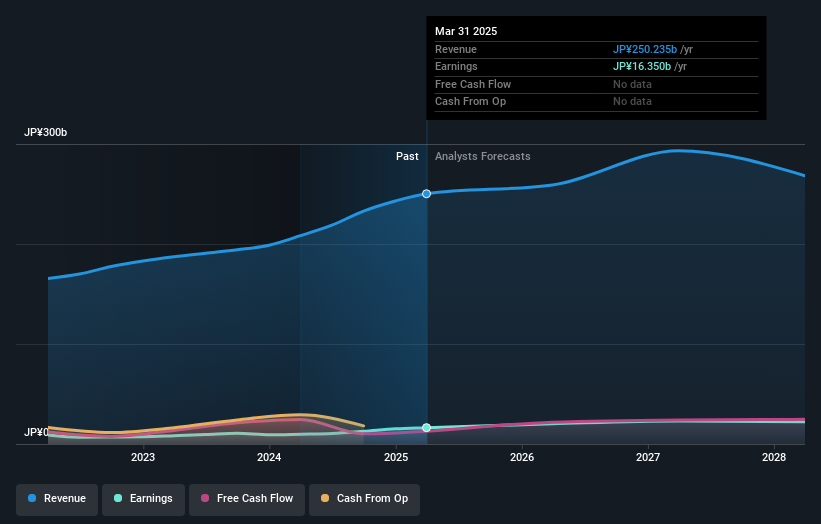Toggle the Cash From Op legend button
This screenshot has width=821, height=524.
pyautogui.click(x=364, y=499)
